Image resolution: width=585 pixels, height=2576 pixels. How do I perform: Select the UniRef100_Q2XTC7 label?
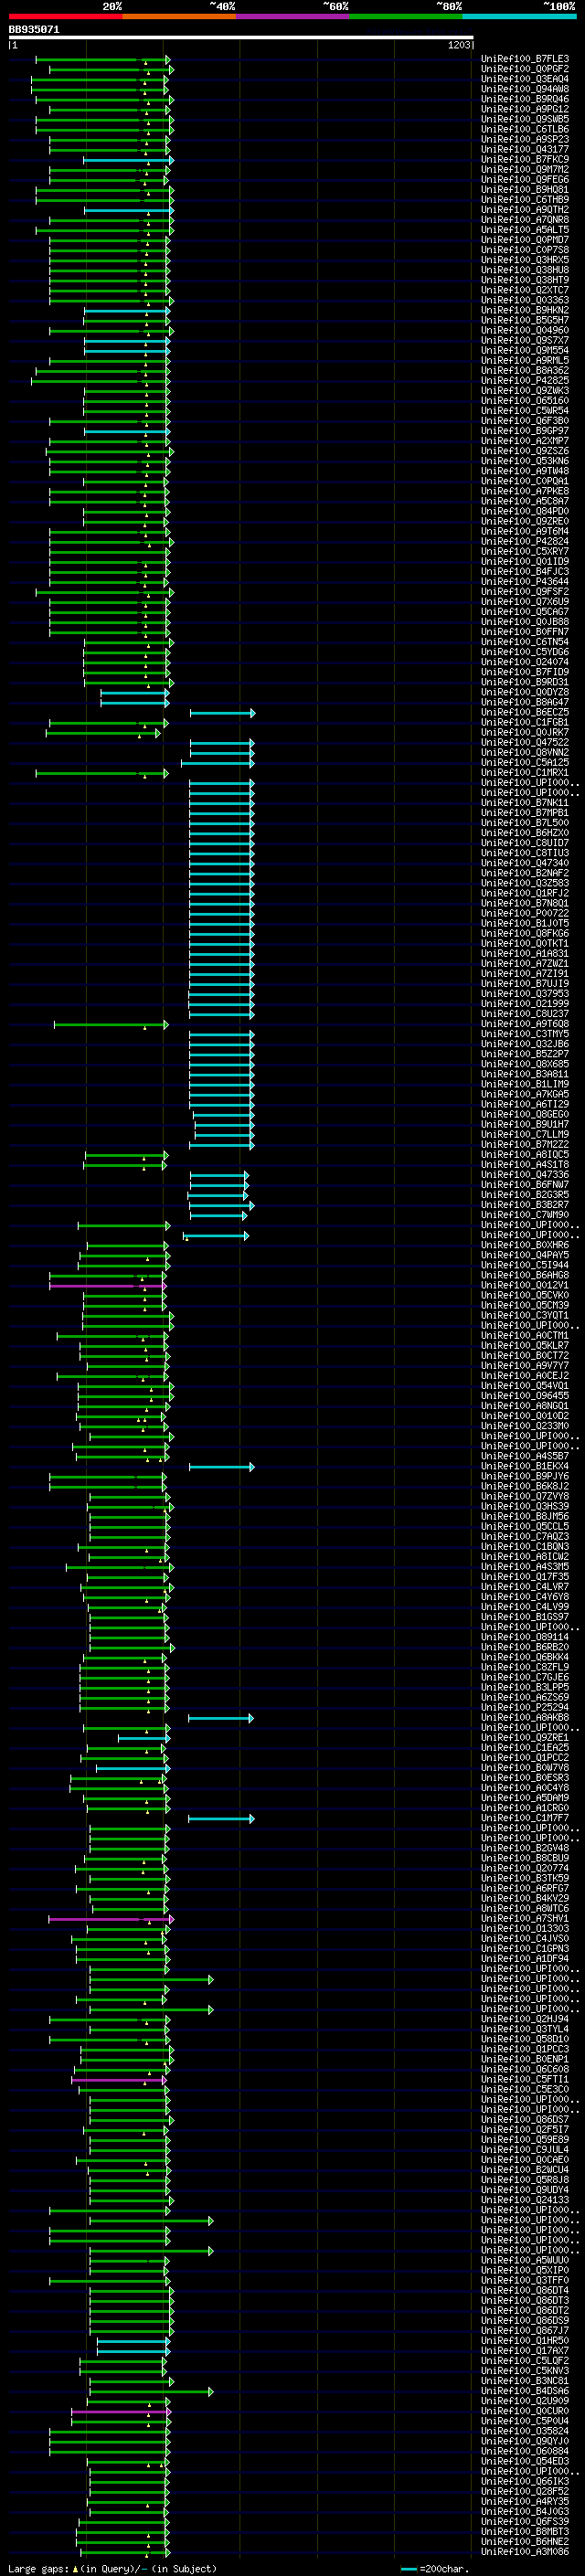tap(524, 290)
